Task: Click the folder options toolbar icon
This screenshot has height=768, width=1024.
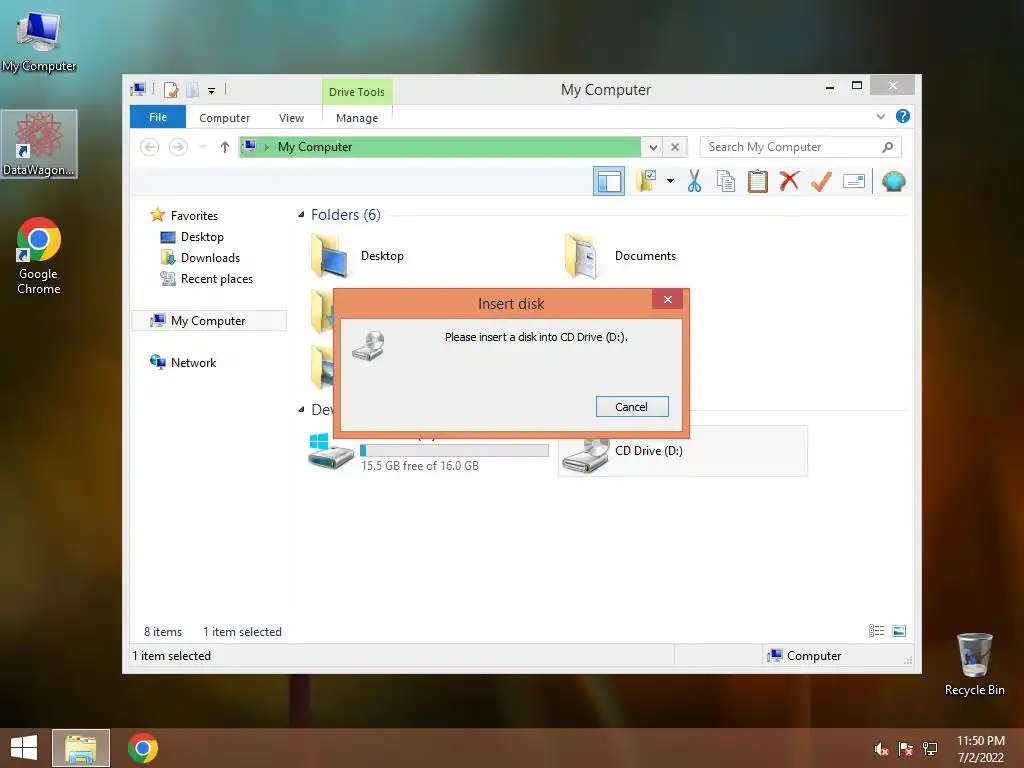Action: (647, 181)
